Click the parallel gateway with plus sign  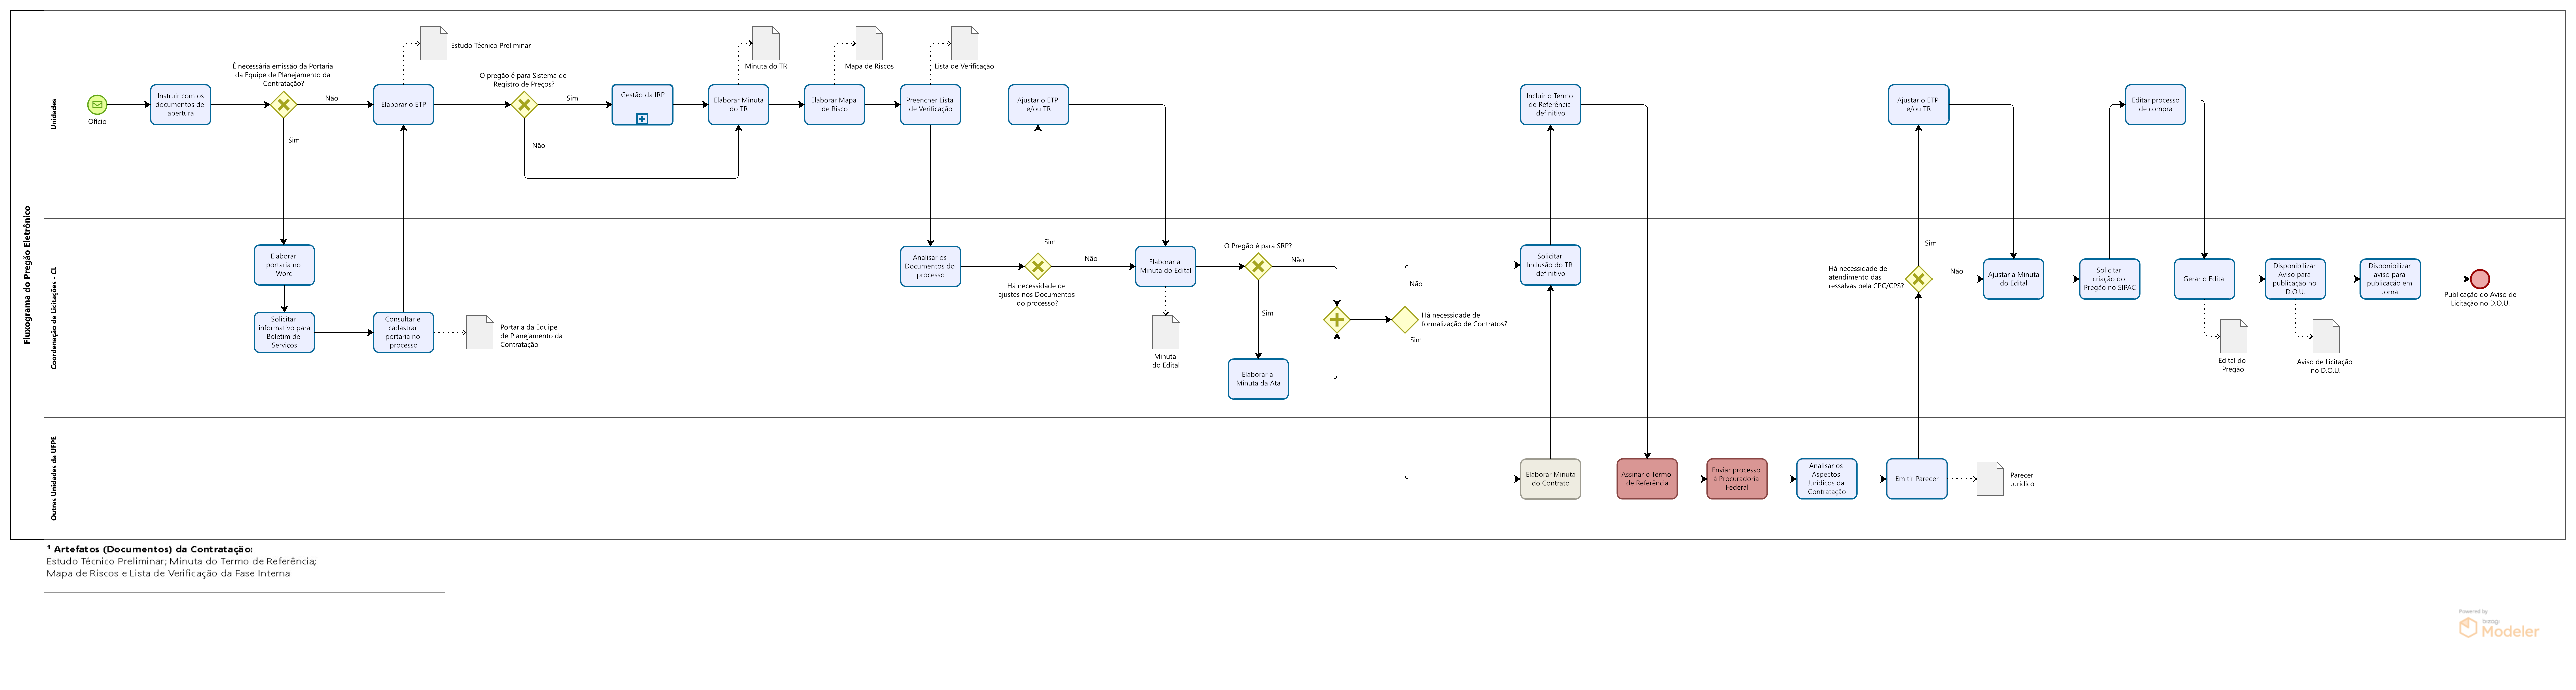(1337, 320)
